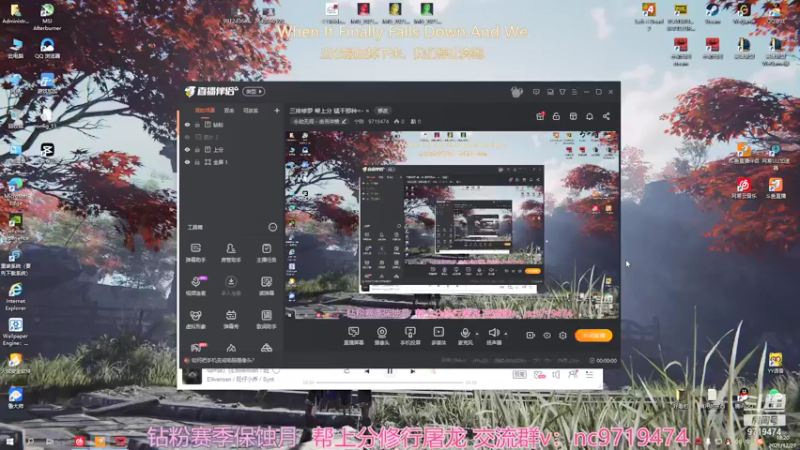Edit the stream category with pencil icon
The width and height of the screenshot is (800, 450).
click(344, 122)
